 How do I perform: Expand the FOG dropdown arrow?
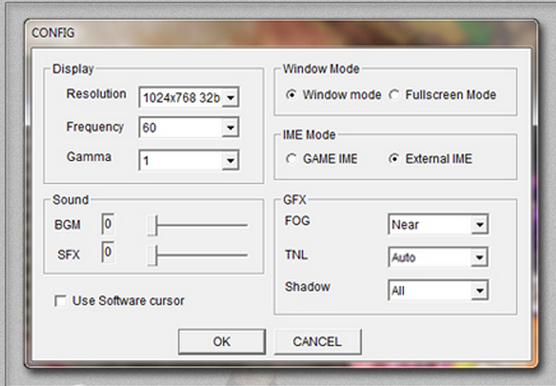[480, 224]
